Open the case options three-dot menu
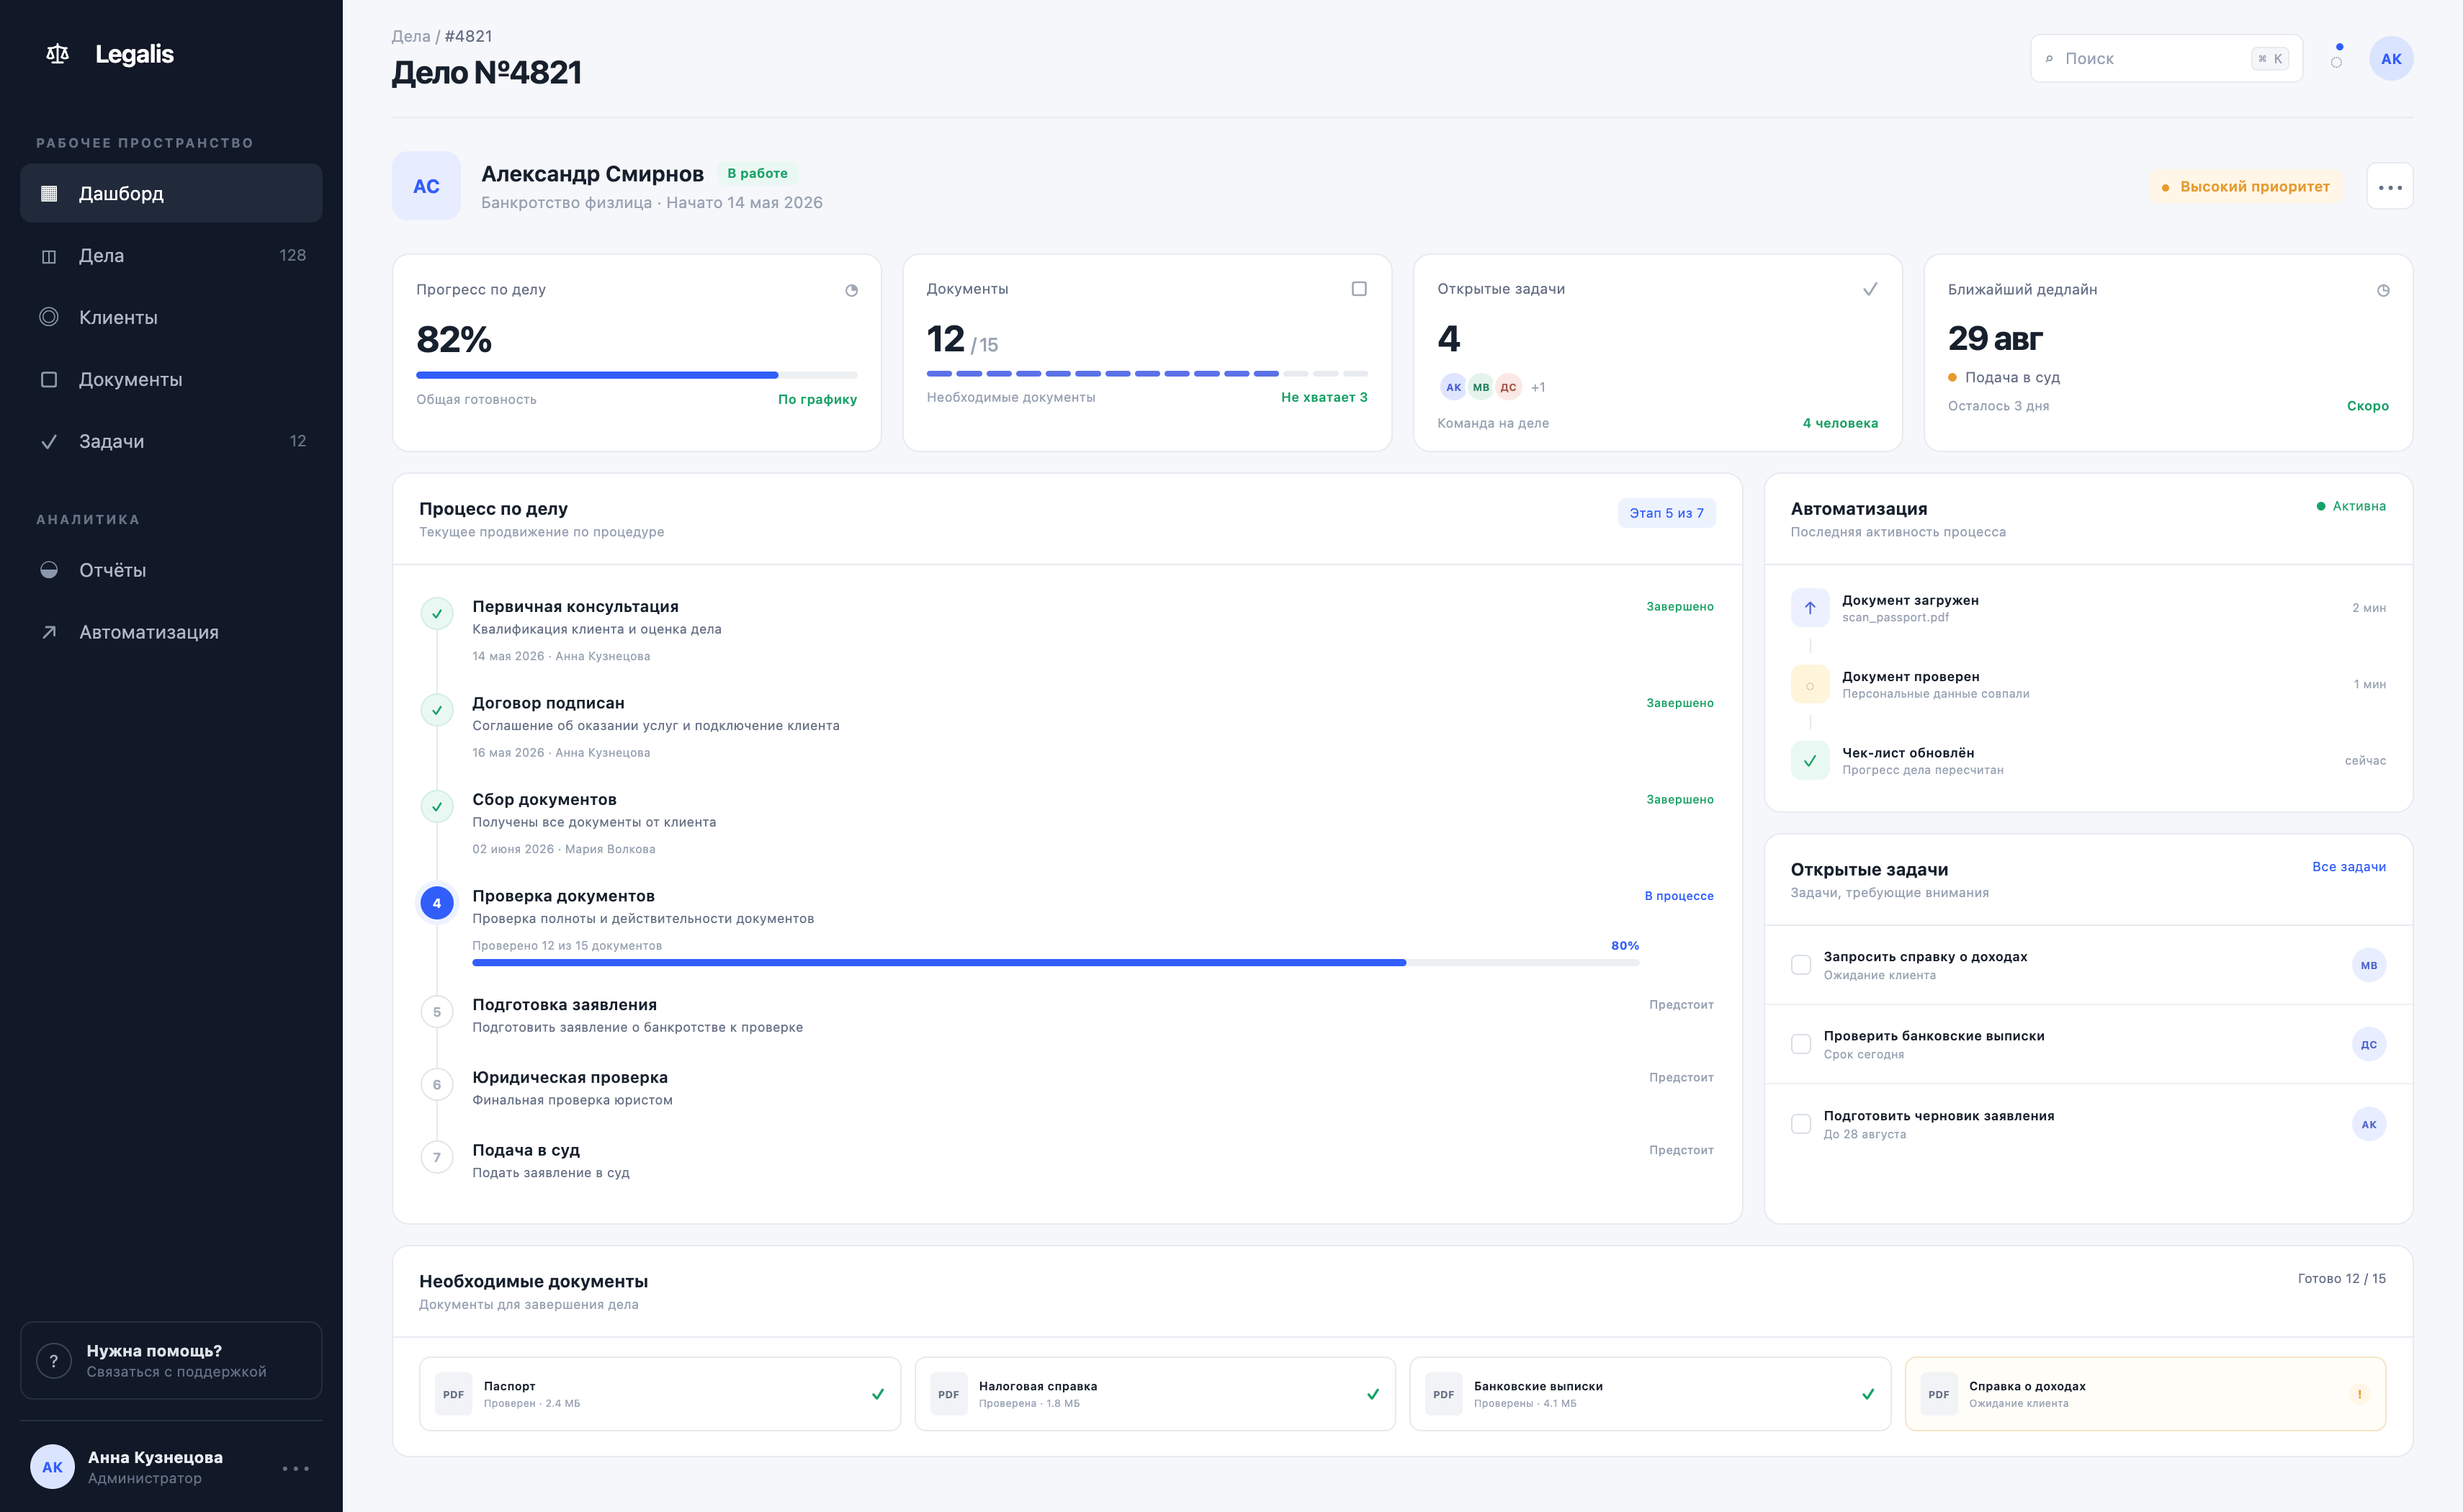Image resolution: width=2463 pixels, height=1512 pixels. (2390, 186)
